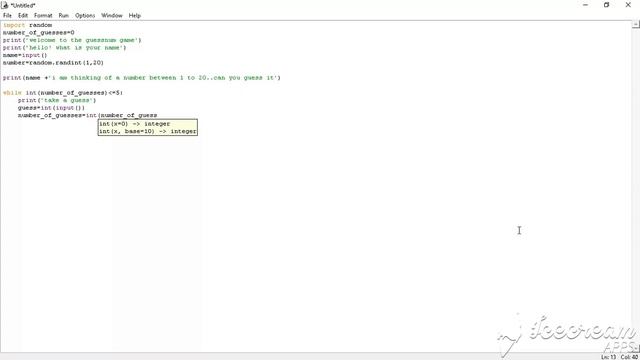This screenshot has width=640, height=360.
Task: Click the 'int(x=0) -> integer' calltip line
Action: pyautogui.click(x=135, y=124)
